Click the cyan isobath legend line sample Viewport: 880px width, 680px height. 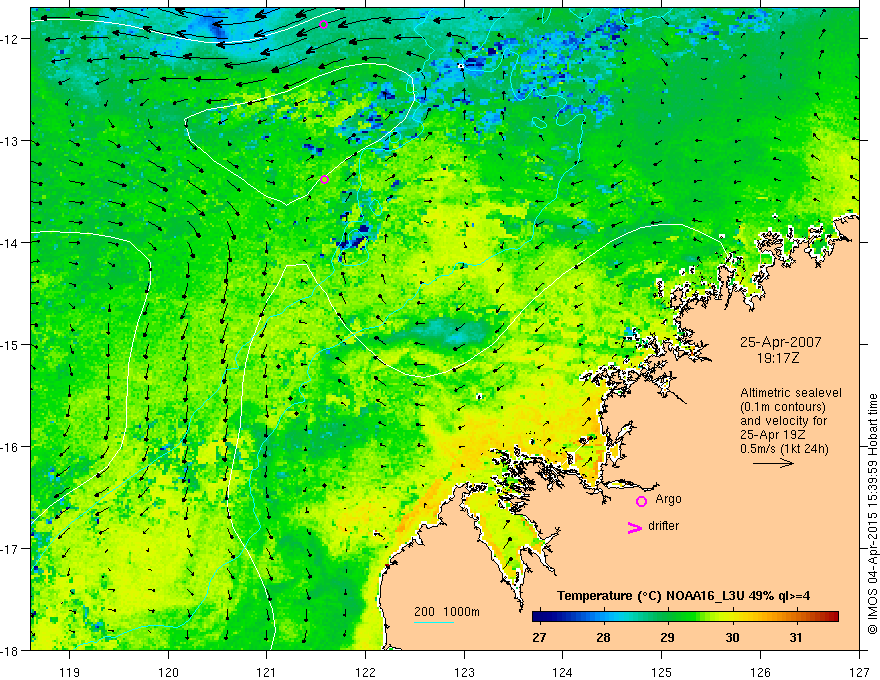pyautogui.click(x=434, y=622)
